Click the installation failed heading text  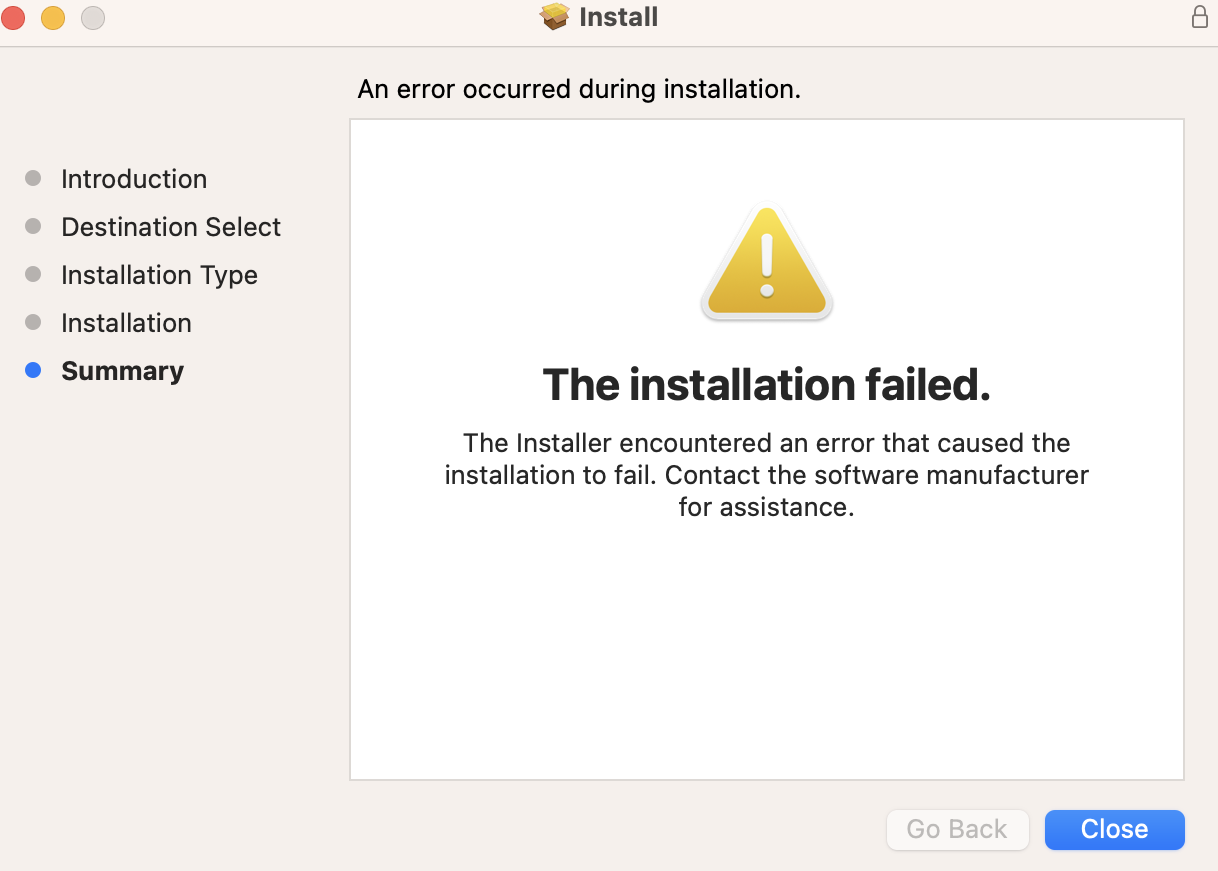[x=766, y=384]
